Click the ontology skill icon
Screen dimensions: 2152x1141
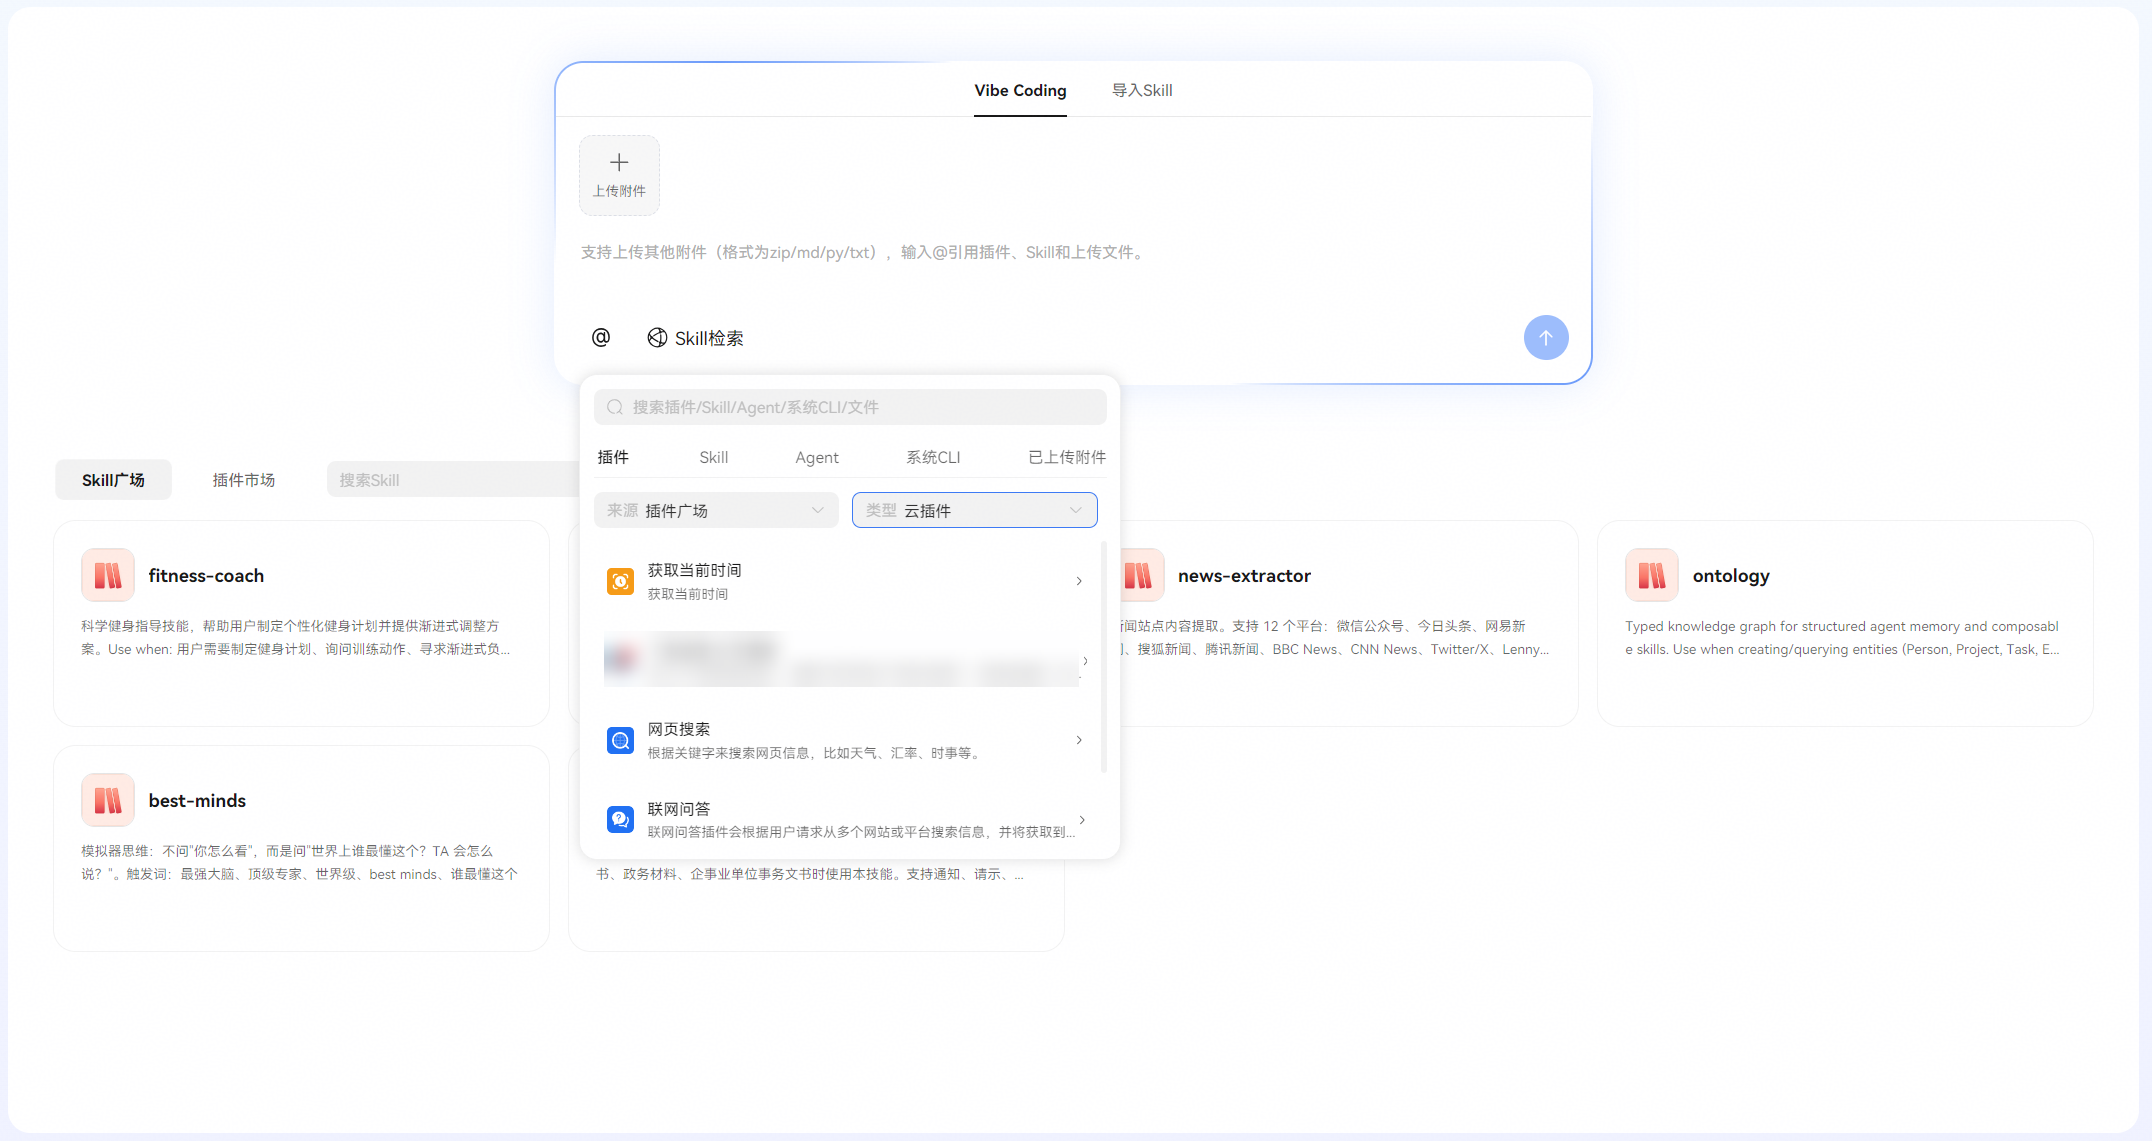point(1652,575)
